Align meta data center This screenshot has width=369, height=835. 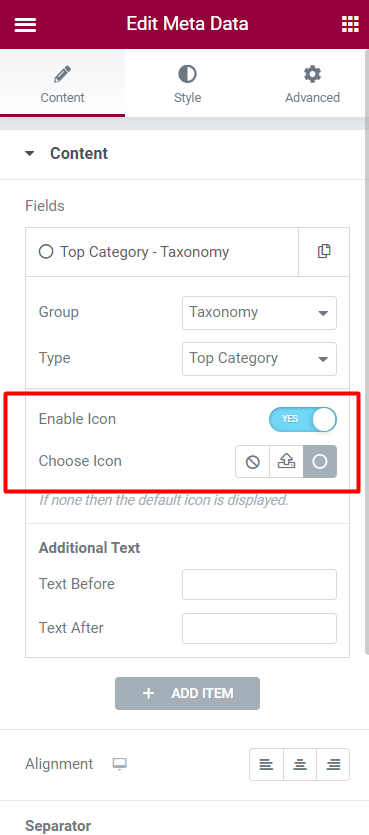click(300, 765)
